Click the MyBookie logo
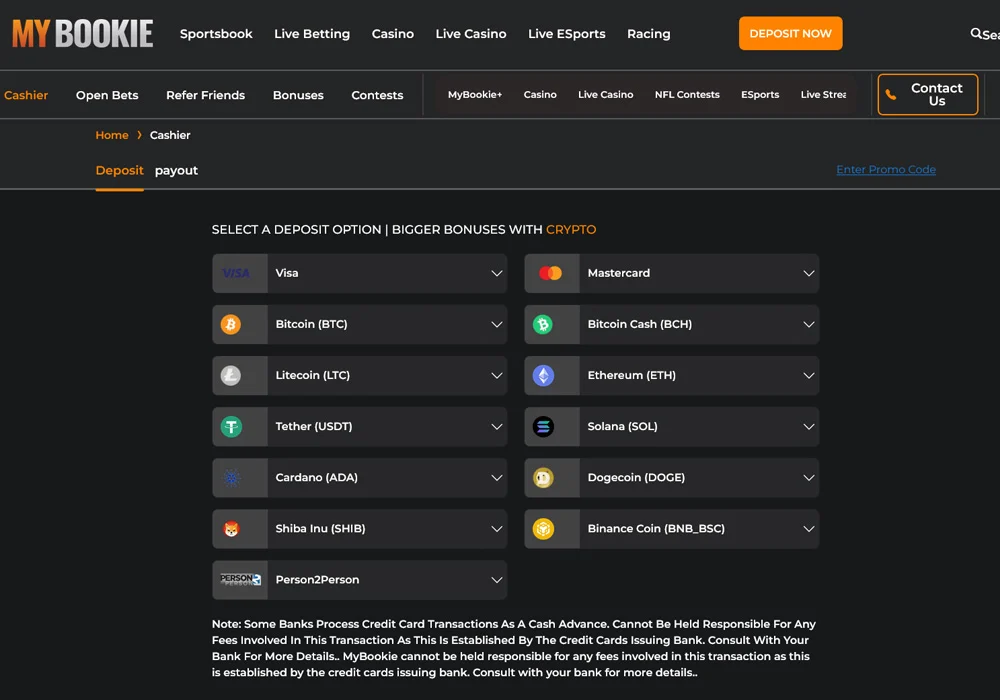 [x=83, y=34]
